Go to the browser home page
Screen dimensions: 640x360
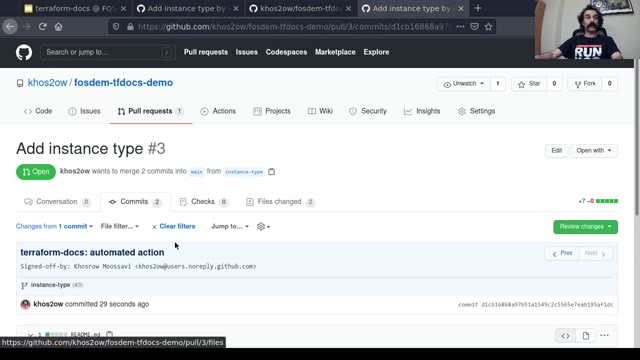pyautogui.click(x=58, y=27)
